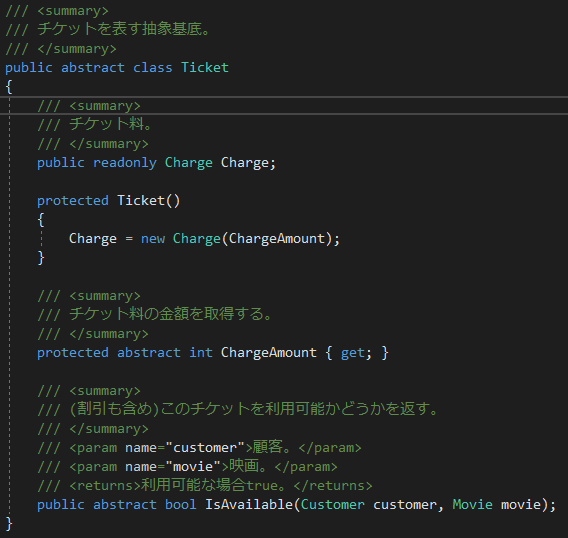Click the bool return type of IsAvailable
The height and width of the screenshot is (538, 568).
coord(181,505)
